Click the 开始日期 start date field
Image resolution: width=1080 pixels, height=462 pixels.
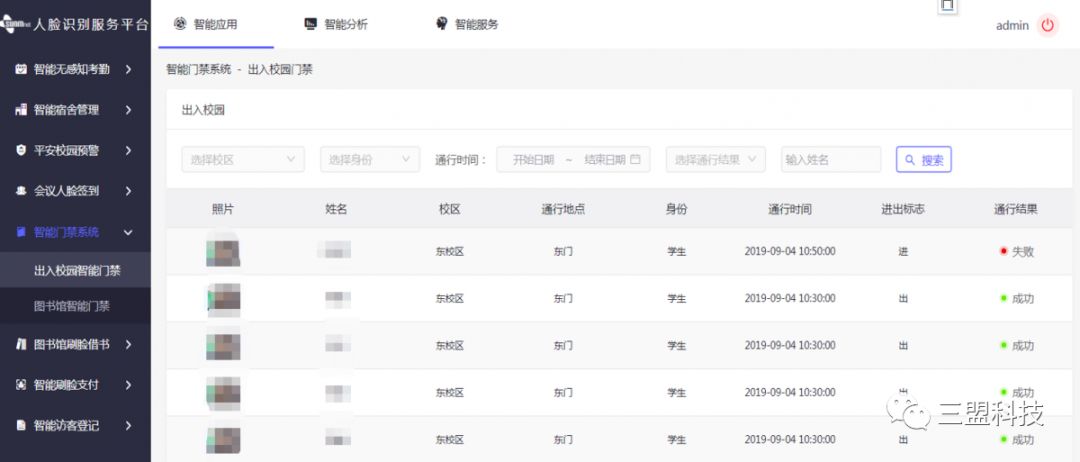coord(533,160)
